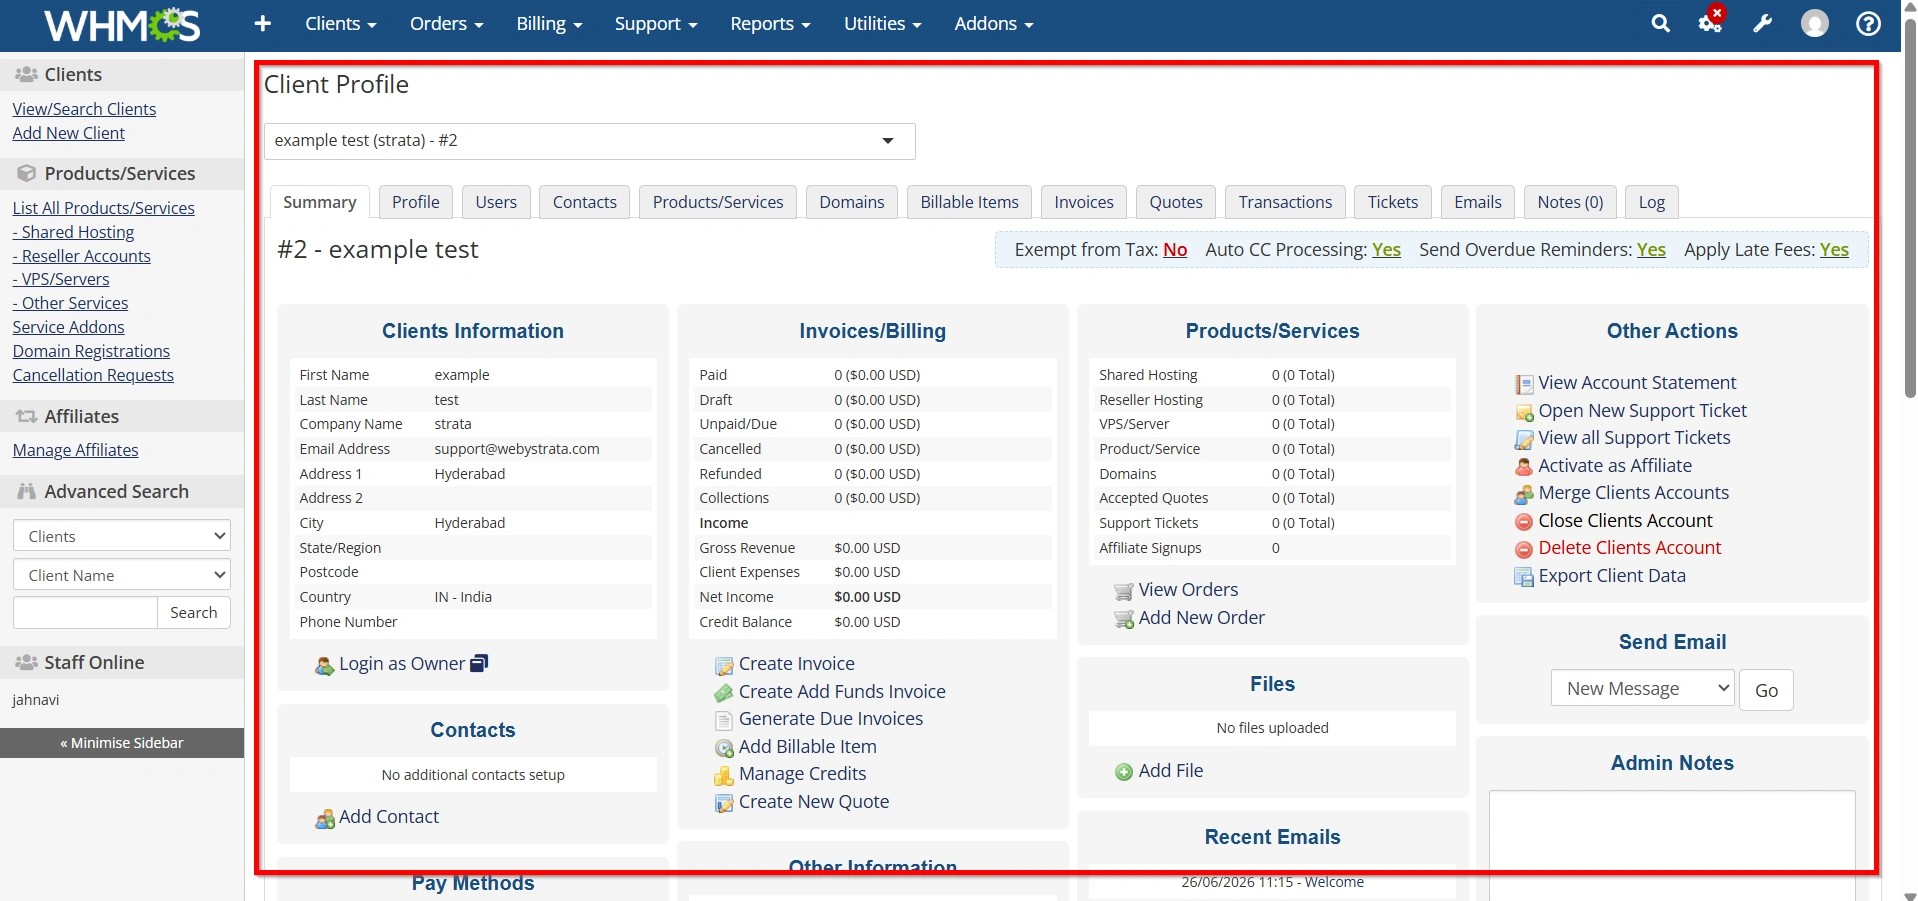Click the green Add File plus icon
This screenshot has height=901, width=1918.
[1124, 772]
